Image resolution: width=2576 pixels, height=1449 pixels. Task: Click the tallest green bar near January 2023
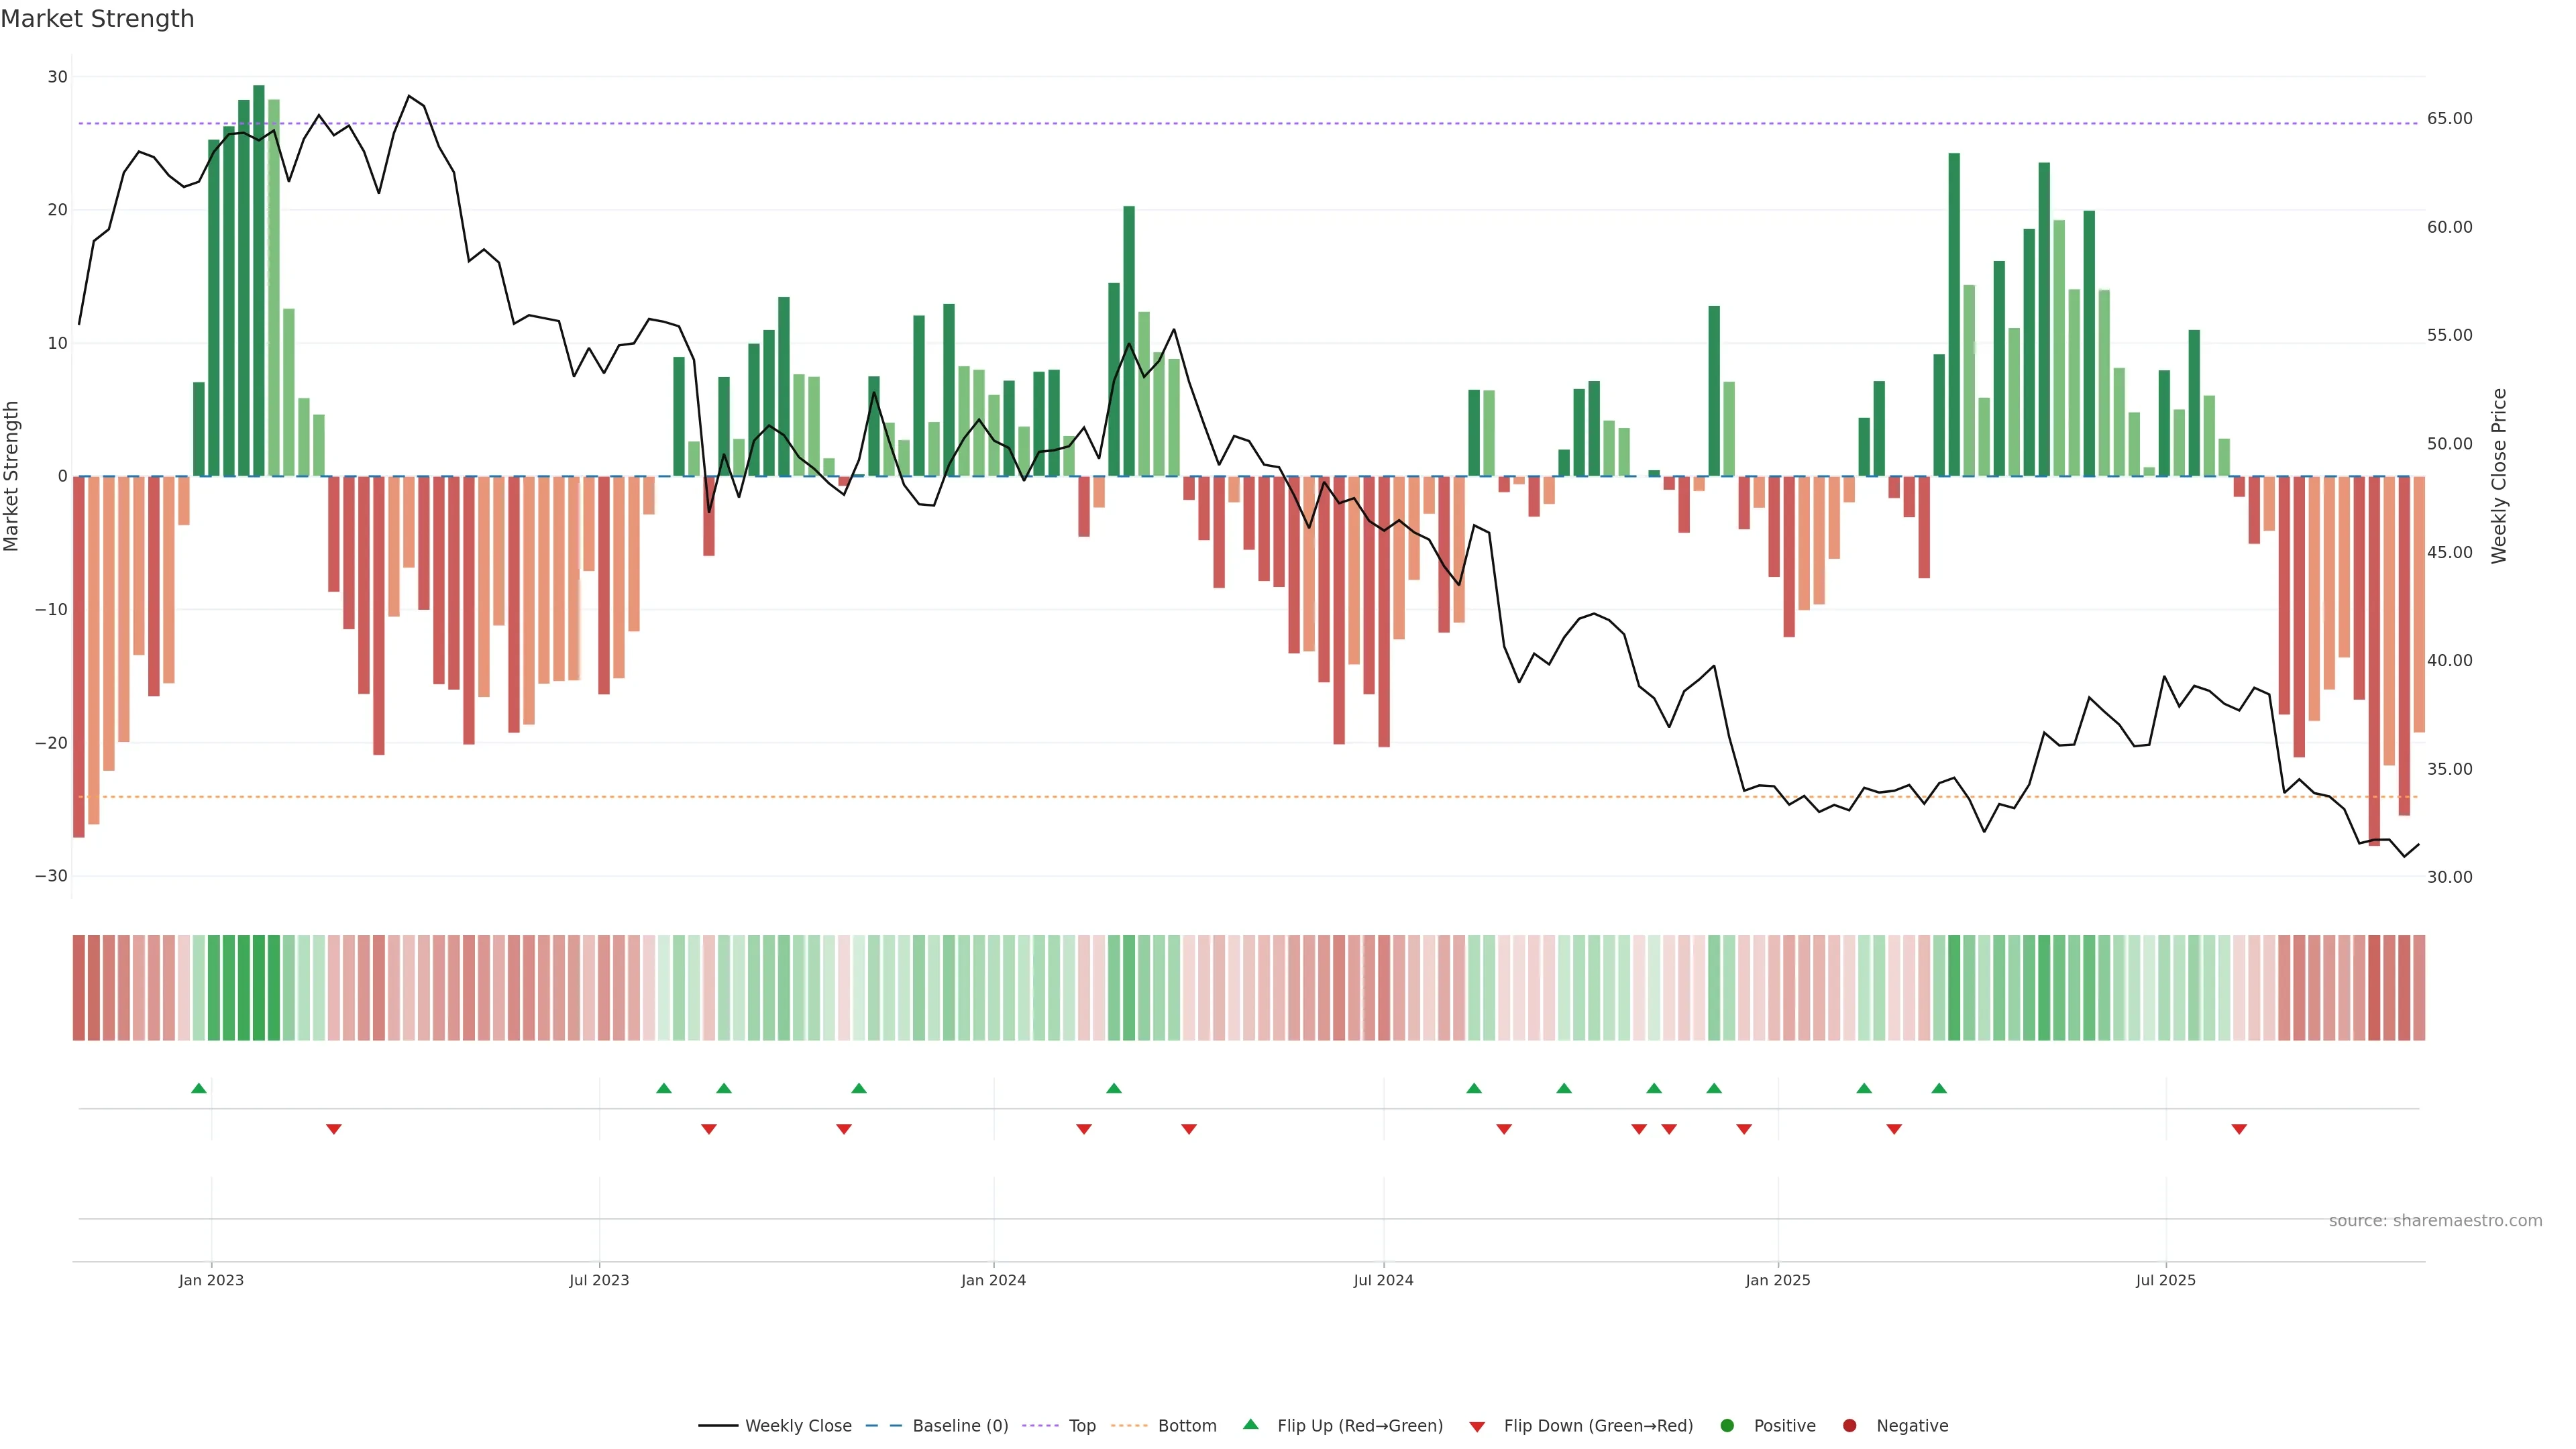tap(259, 280)
